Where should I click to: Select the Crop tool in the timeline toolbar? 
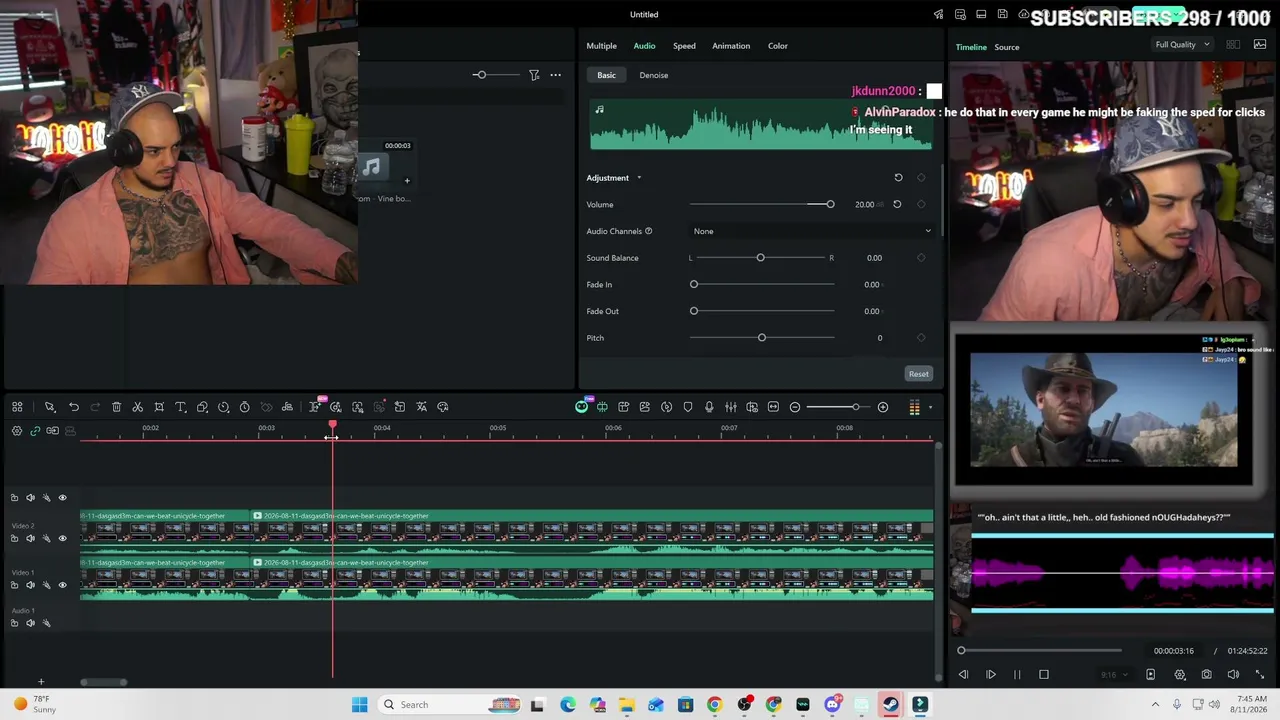coord(159,407)
